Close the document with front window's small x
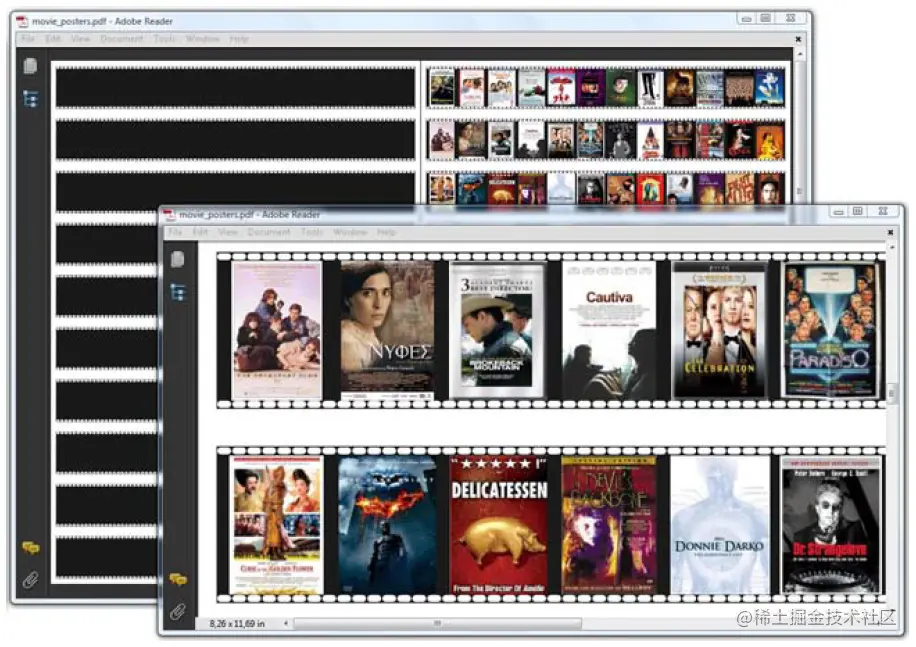 pyautogui.click(x=890, y=232)
